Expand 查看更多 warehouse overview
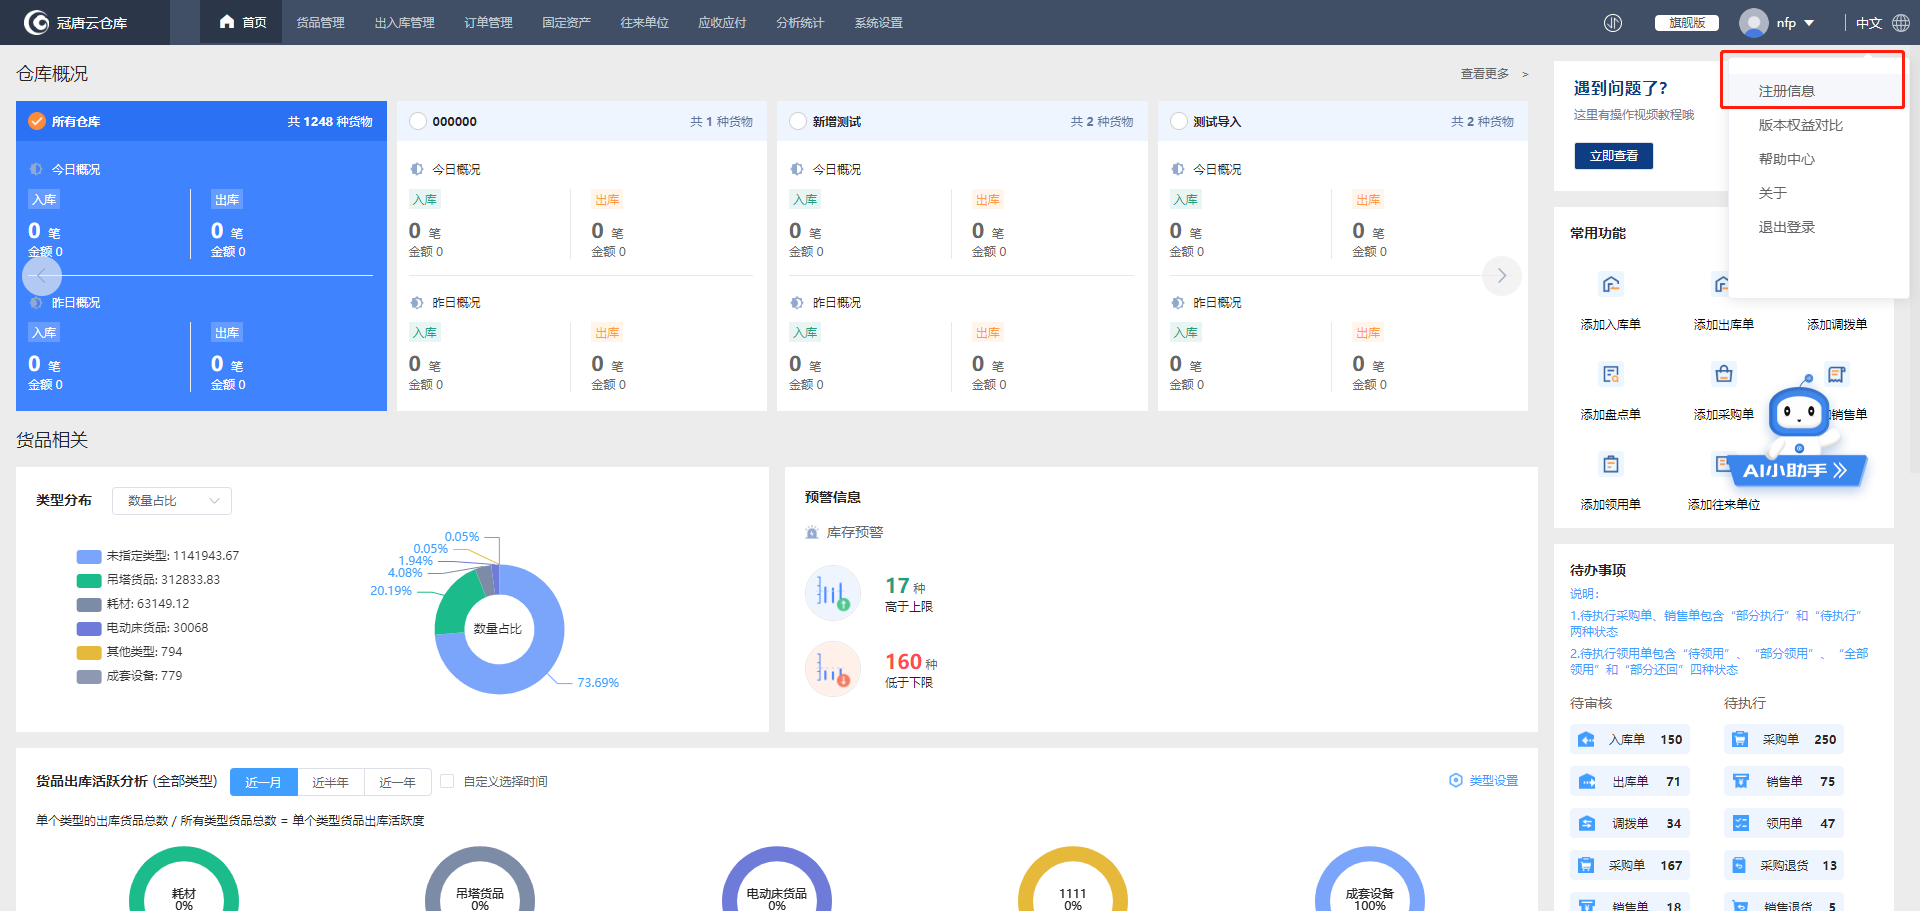 (1494, 74)
